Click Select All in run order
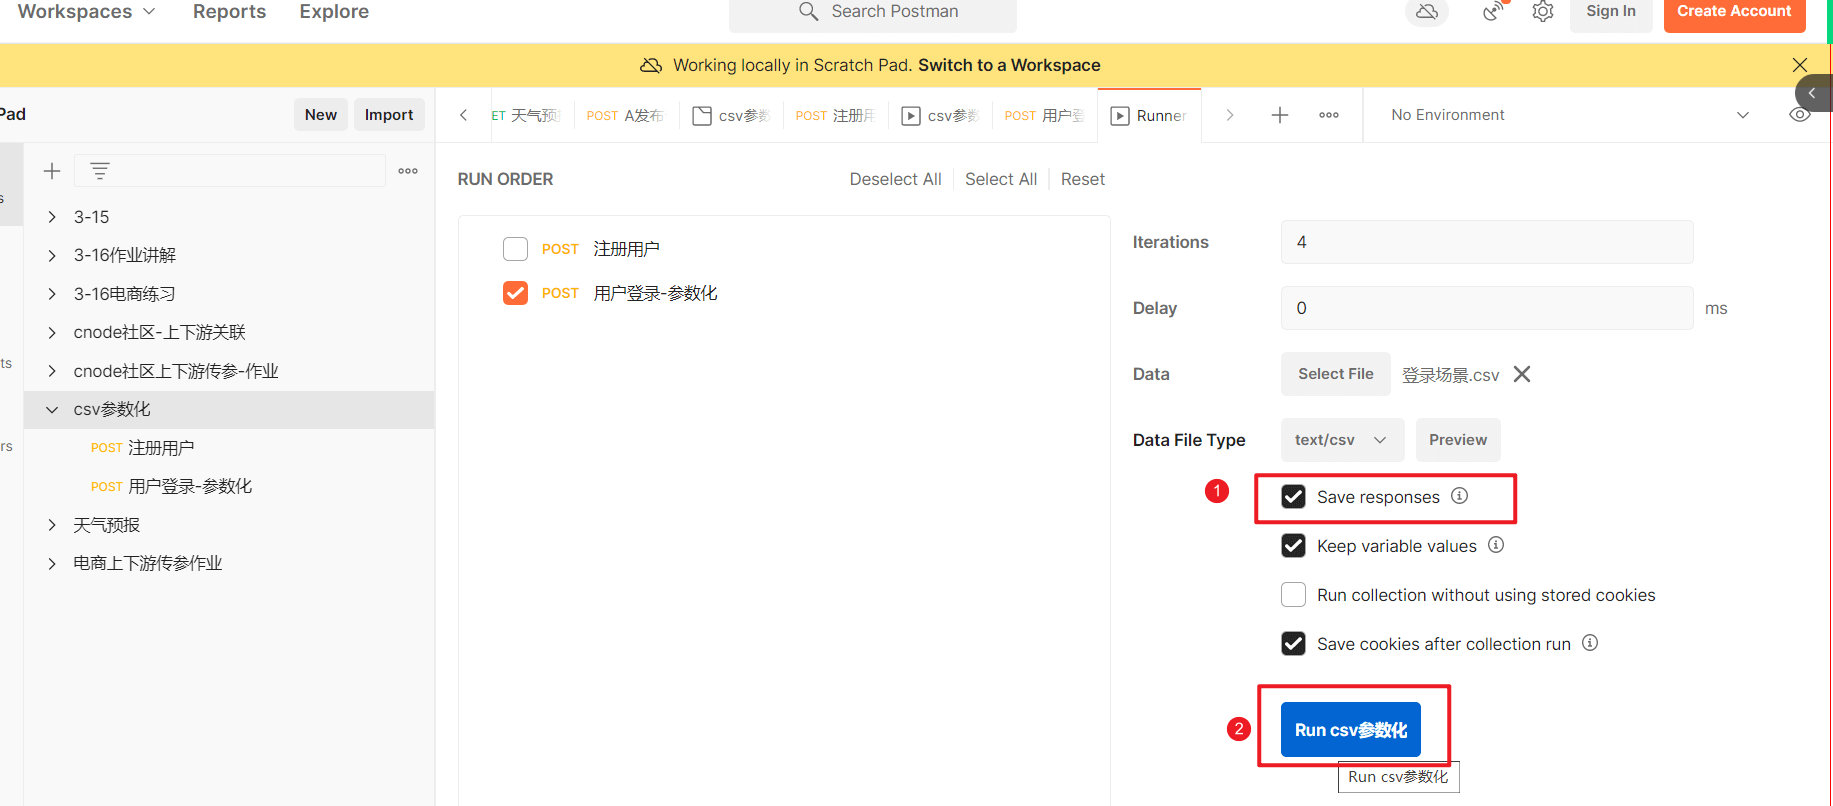Screen dimensions: 1833x806 pyautogui.click(x=1001, y=179)
